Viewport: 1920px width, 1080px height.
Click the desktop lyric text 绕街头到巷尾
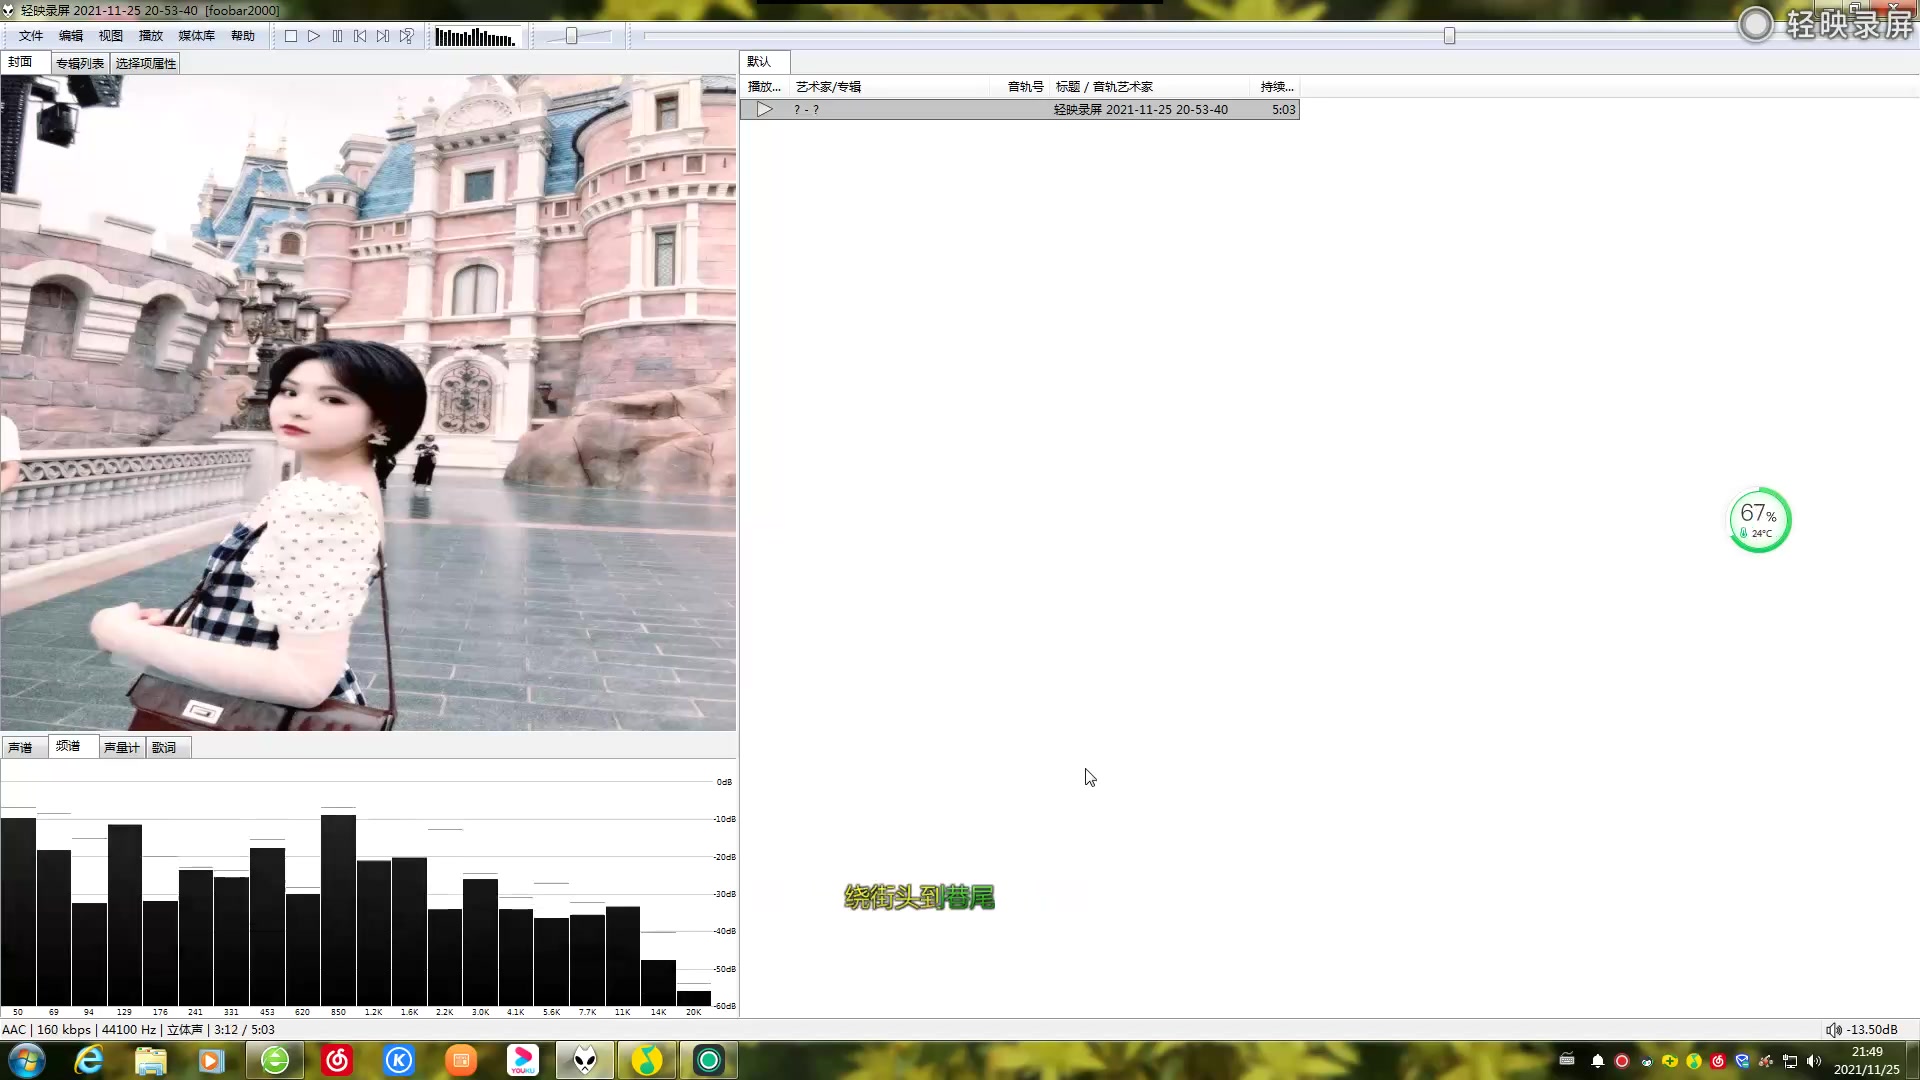[920, 898]
